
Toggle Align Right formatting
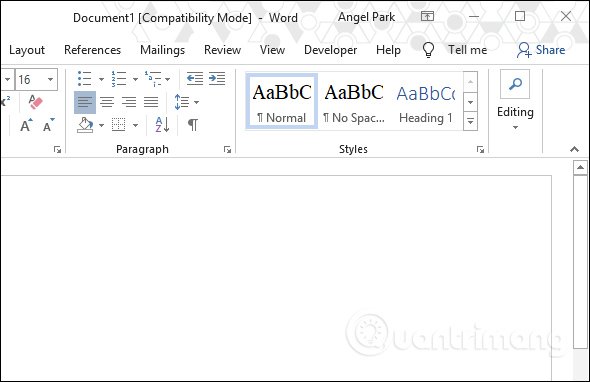129,102
